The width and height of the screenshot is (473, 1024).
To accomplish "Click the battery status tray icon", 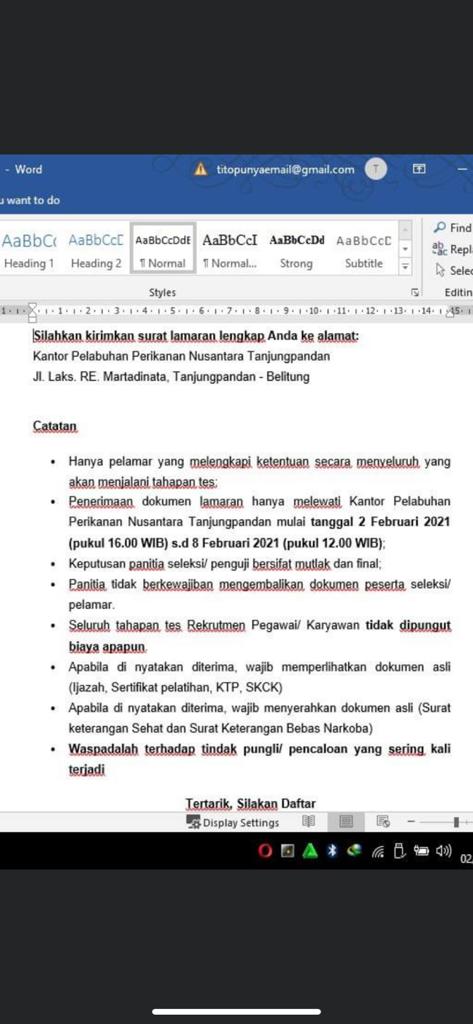I will (x=421, y=850).
